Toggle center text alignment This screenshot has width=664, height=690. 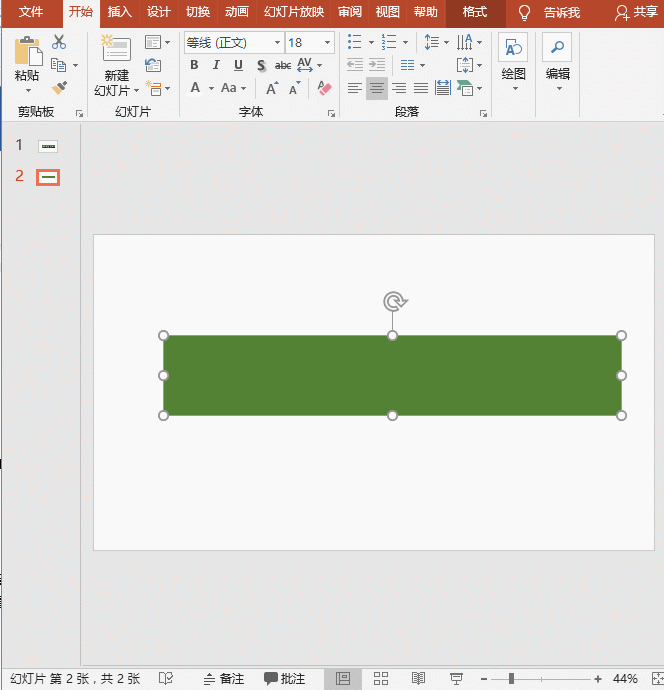coord(376,88)
